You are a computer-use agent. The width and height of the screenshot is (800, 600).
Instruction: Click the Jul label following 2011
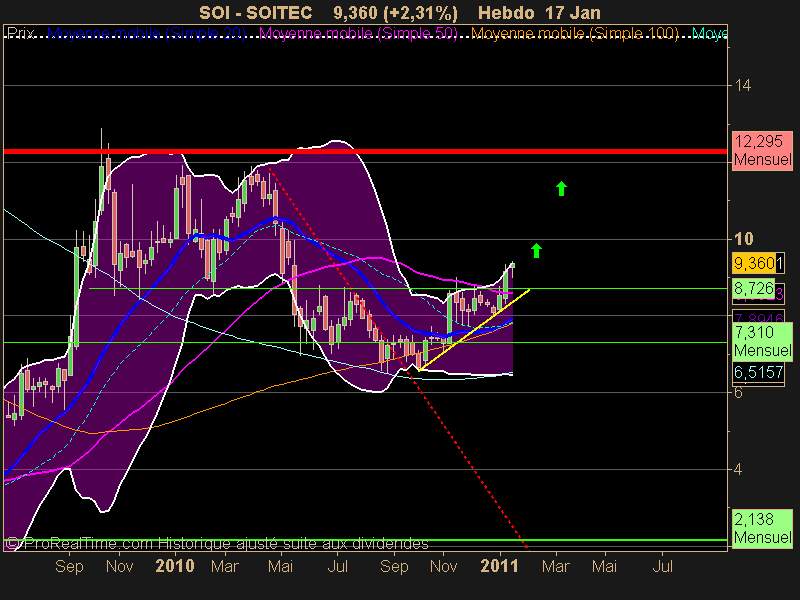[662, 566]
